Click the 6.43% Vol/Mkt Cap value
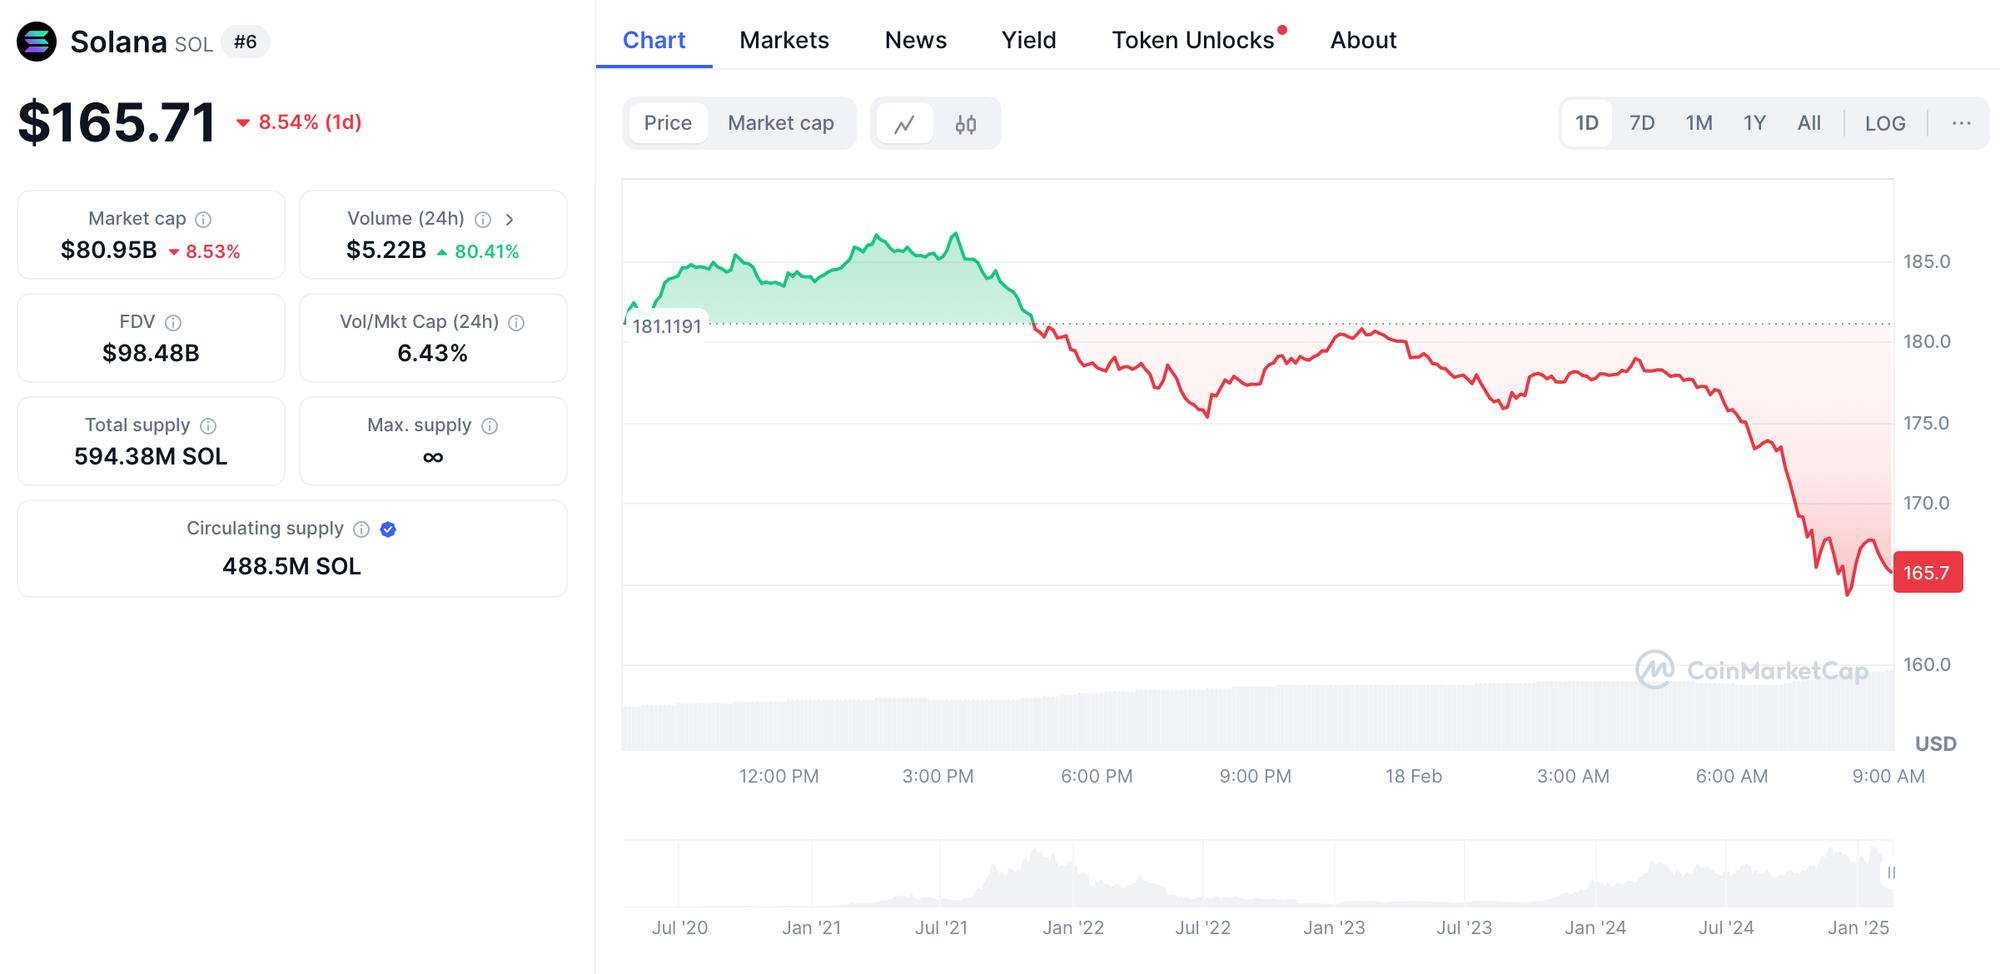2000x974 pixels. click(x=433, y=353)
